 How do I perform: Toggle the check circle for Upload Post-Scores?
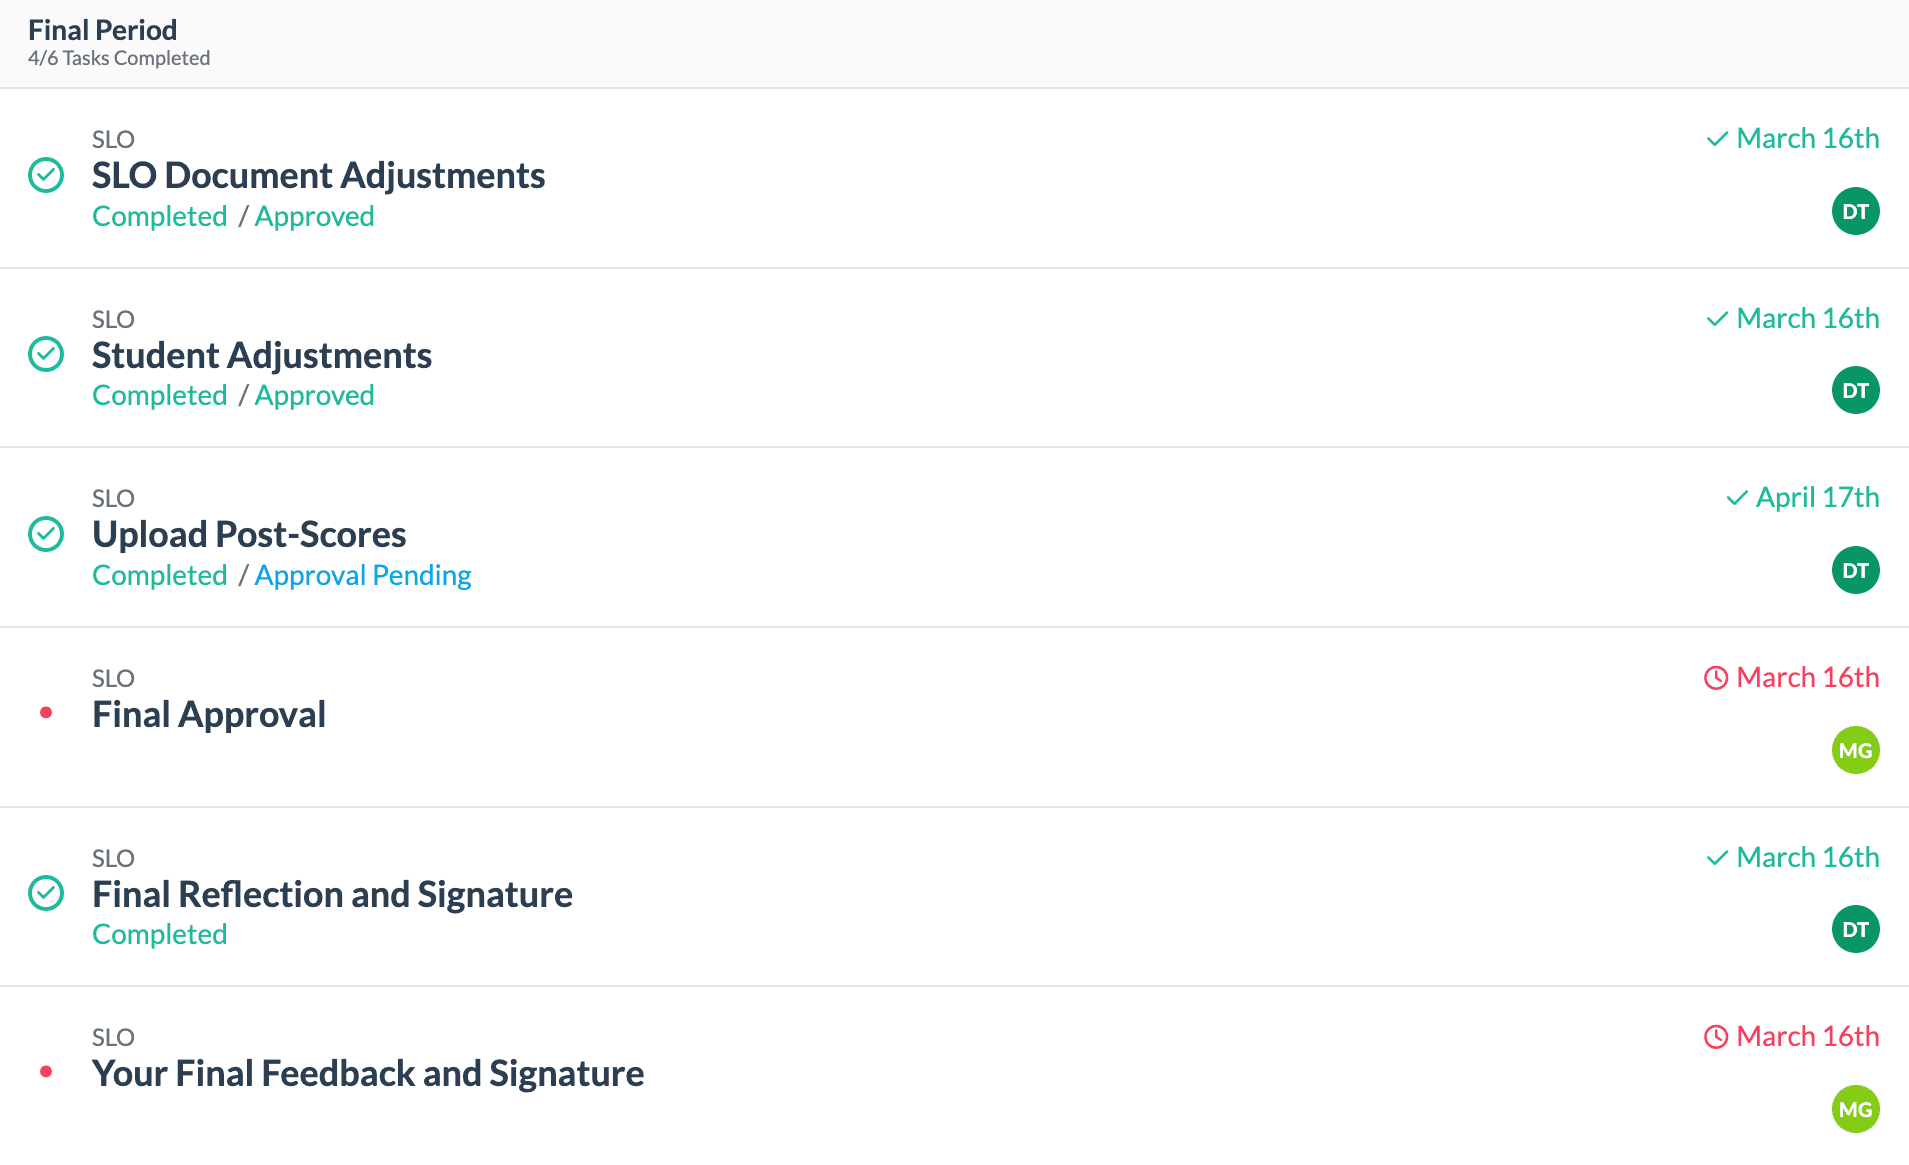coord(46,534)
